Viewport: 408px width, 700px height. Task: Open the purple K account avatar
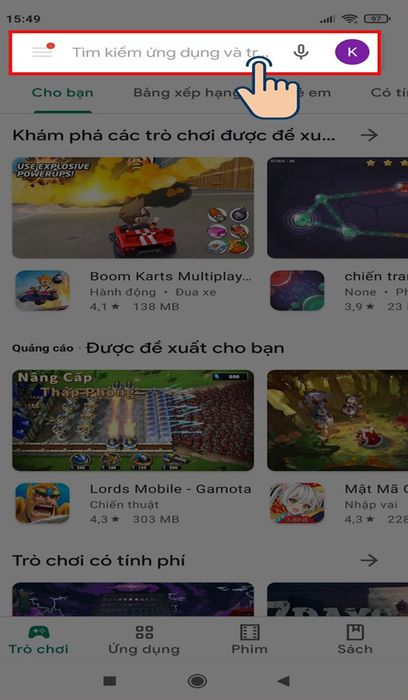[352, 52]
